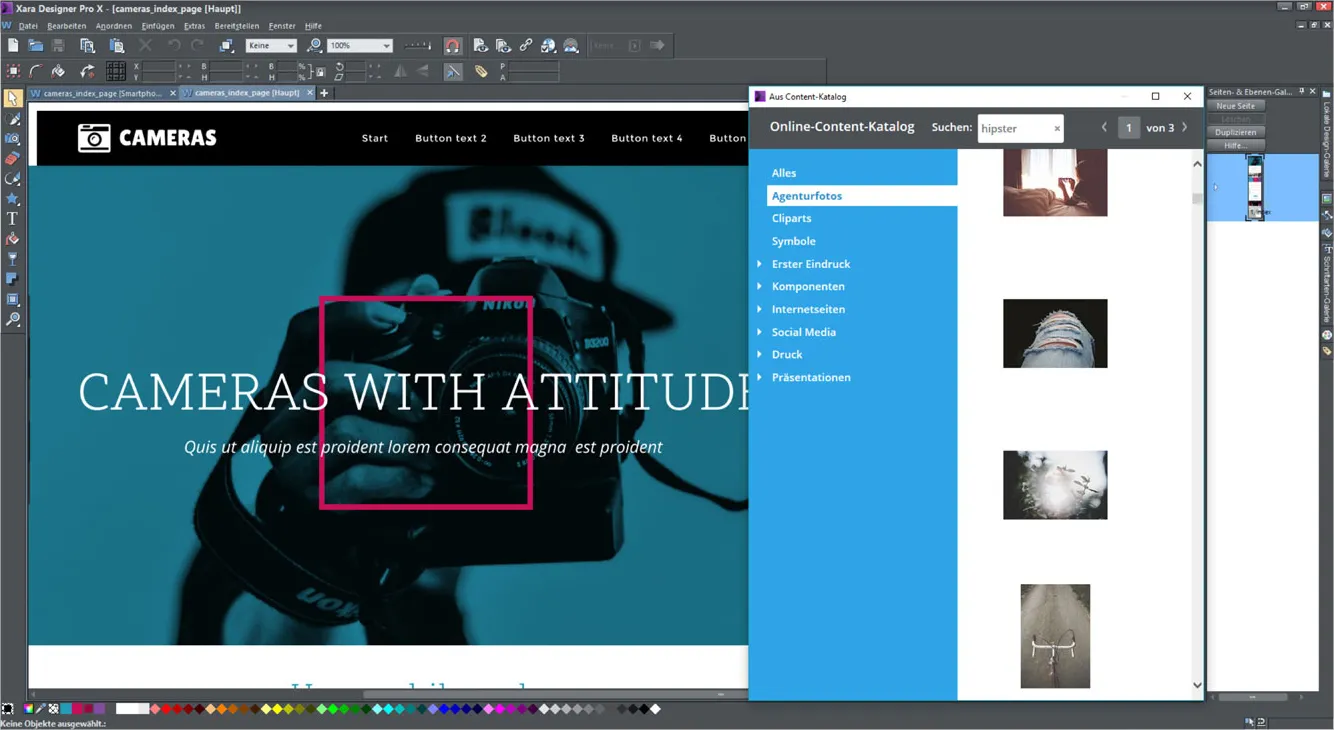The width and height of the screenshot is (1334, 730).
Task: Click the Hilfe... button in page gallery
Action: 1235,145
